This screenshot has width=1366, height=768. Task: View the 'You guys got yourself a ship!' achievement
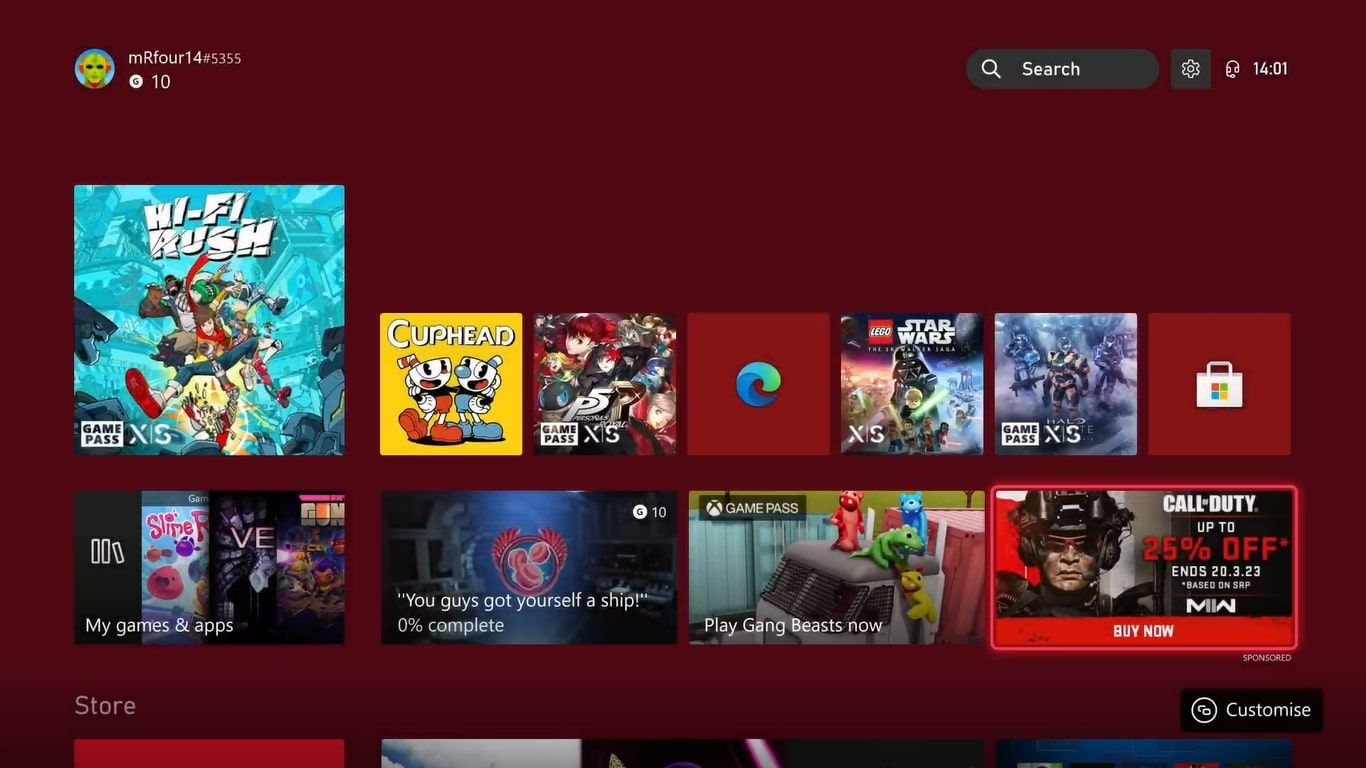(x=529, y=567)
